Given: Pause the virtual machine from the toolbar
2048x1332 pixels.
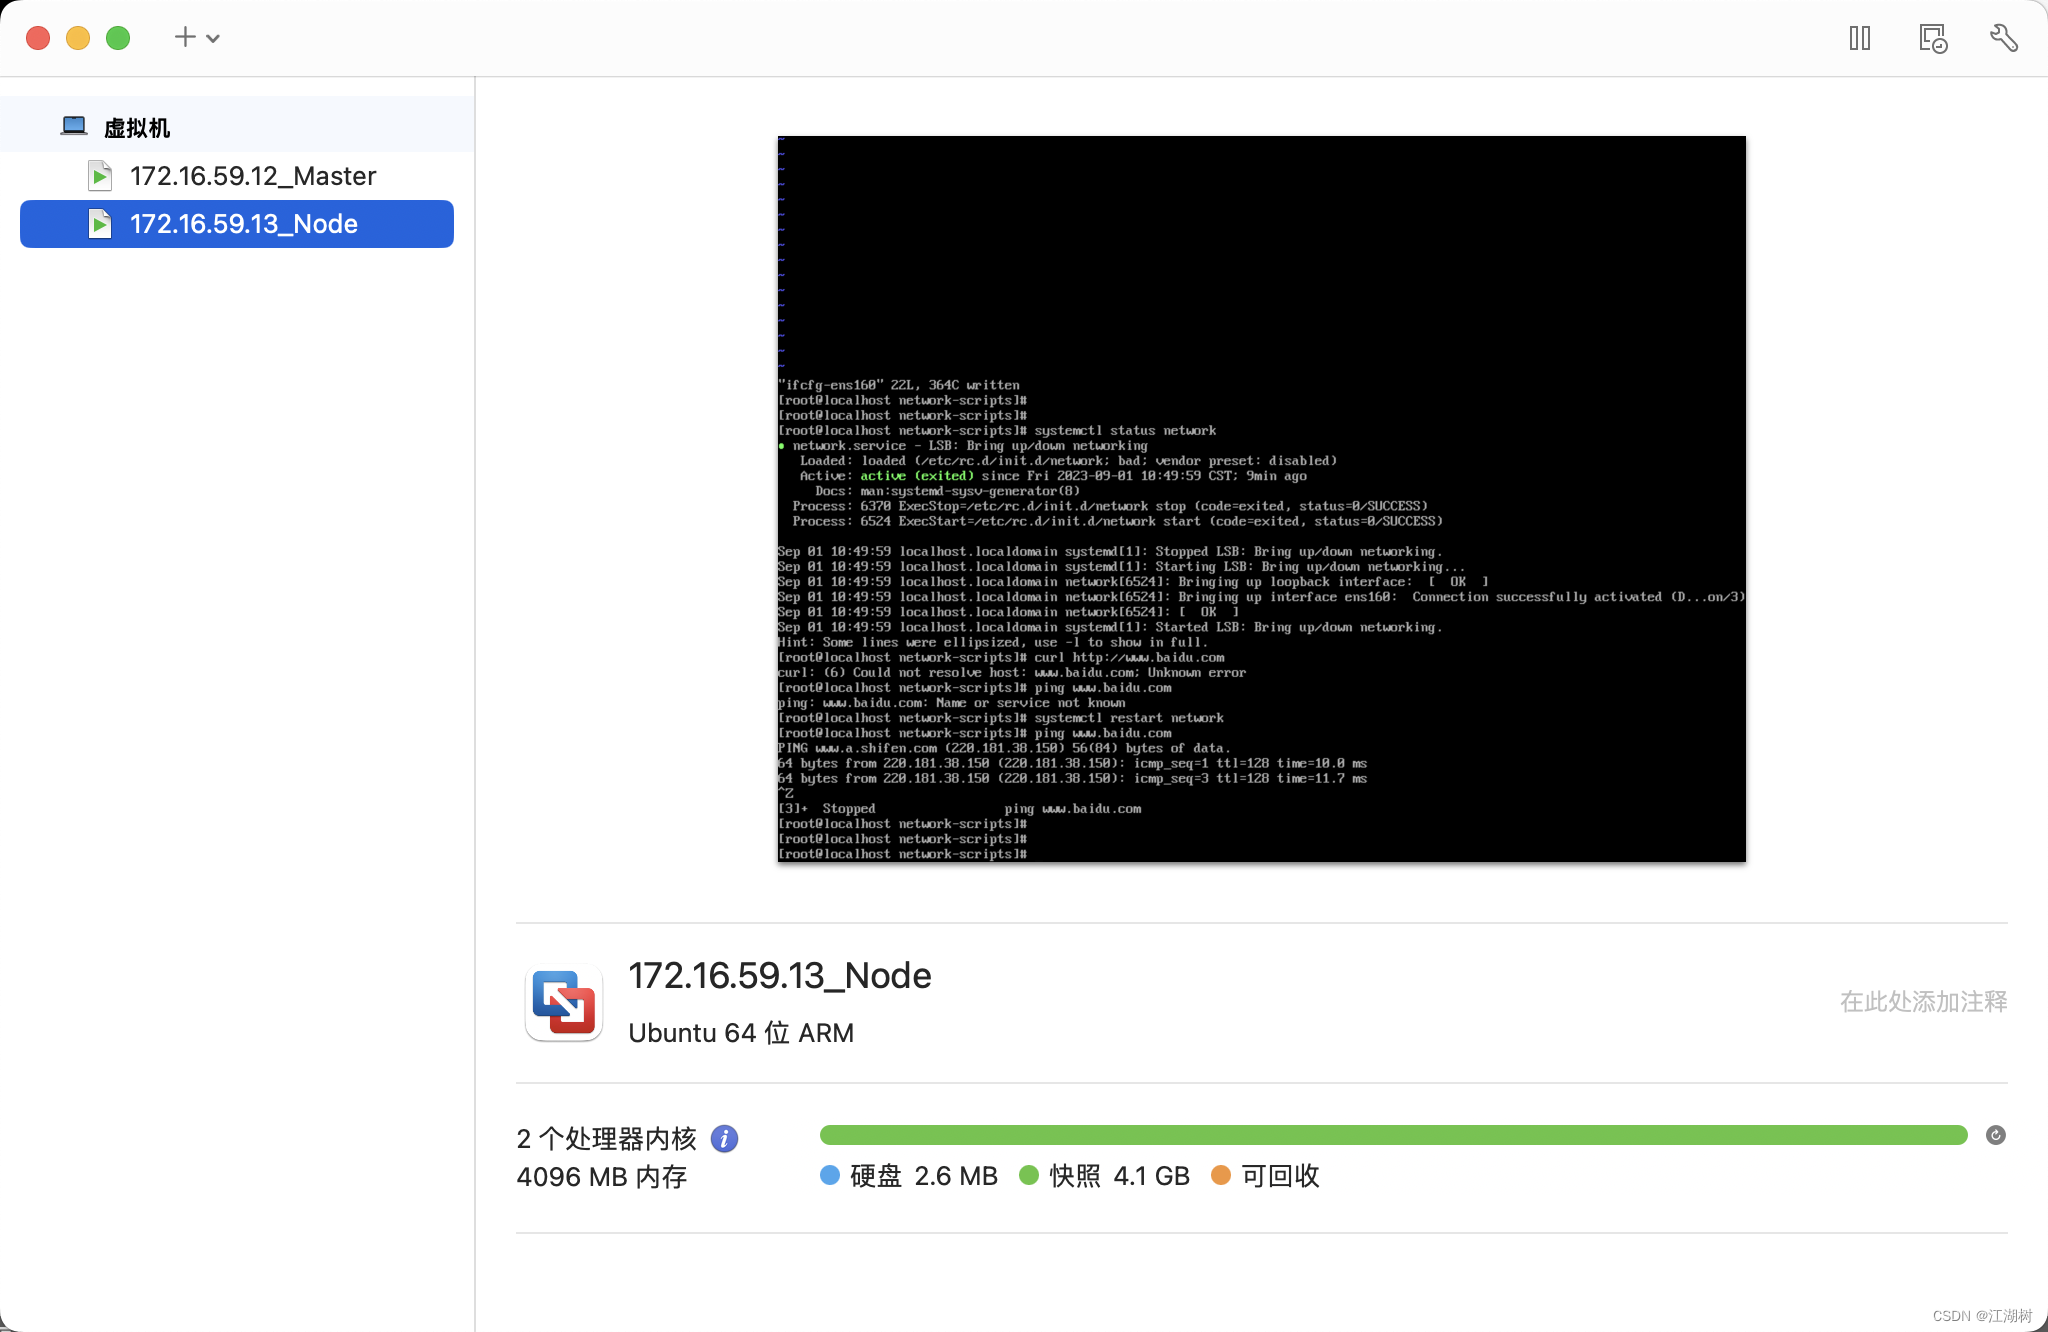Looking at the screenshot, I should [1860, 38].
